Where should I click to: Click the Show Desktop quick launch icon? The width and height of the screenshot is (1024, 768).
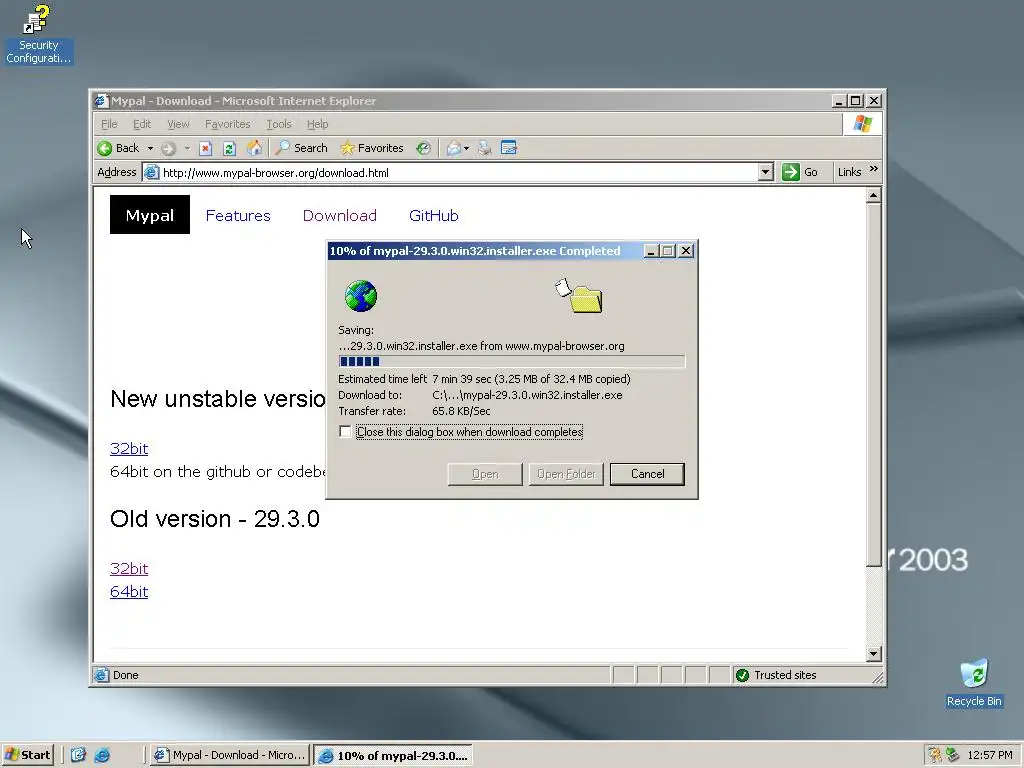78,755
